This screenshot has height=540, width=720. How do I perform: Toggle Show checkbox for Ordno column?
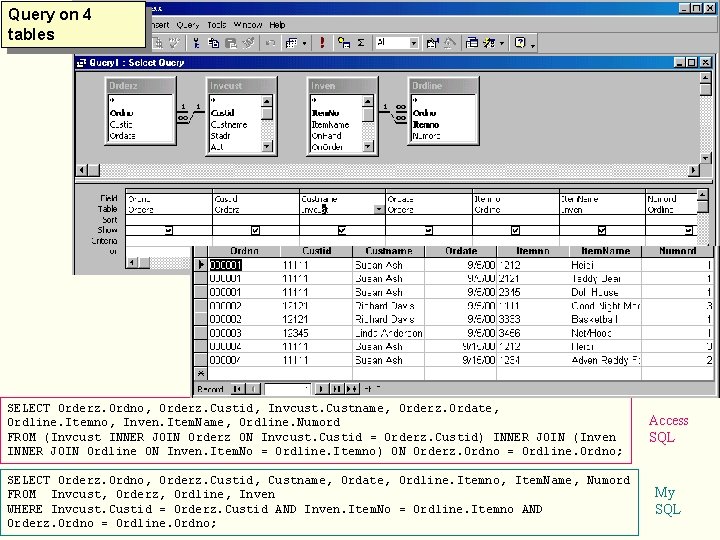pos(169,231)
